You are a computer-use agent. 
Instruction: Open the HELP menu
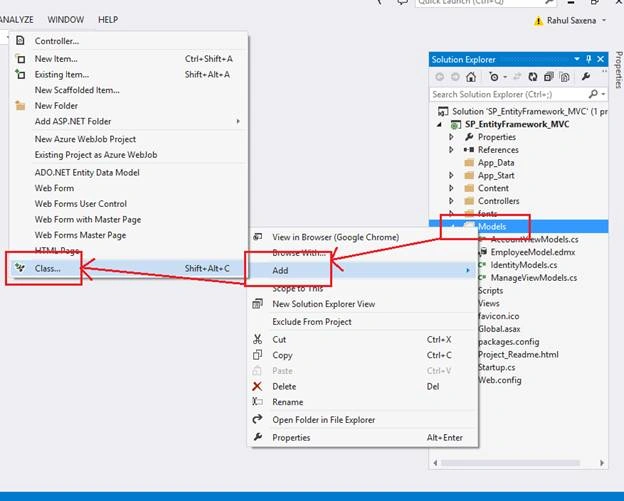coord(108,19)
